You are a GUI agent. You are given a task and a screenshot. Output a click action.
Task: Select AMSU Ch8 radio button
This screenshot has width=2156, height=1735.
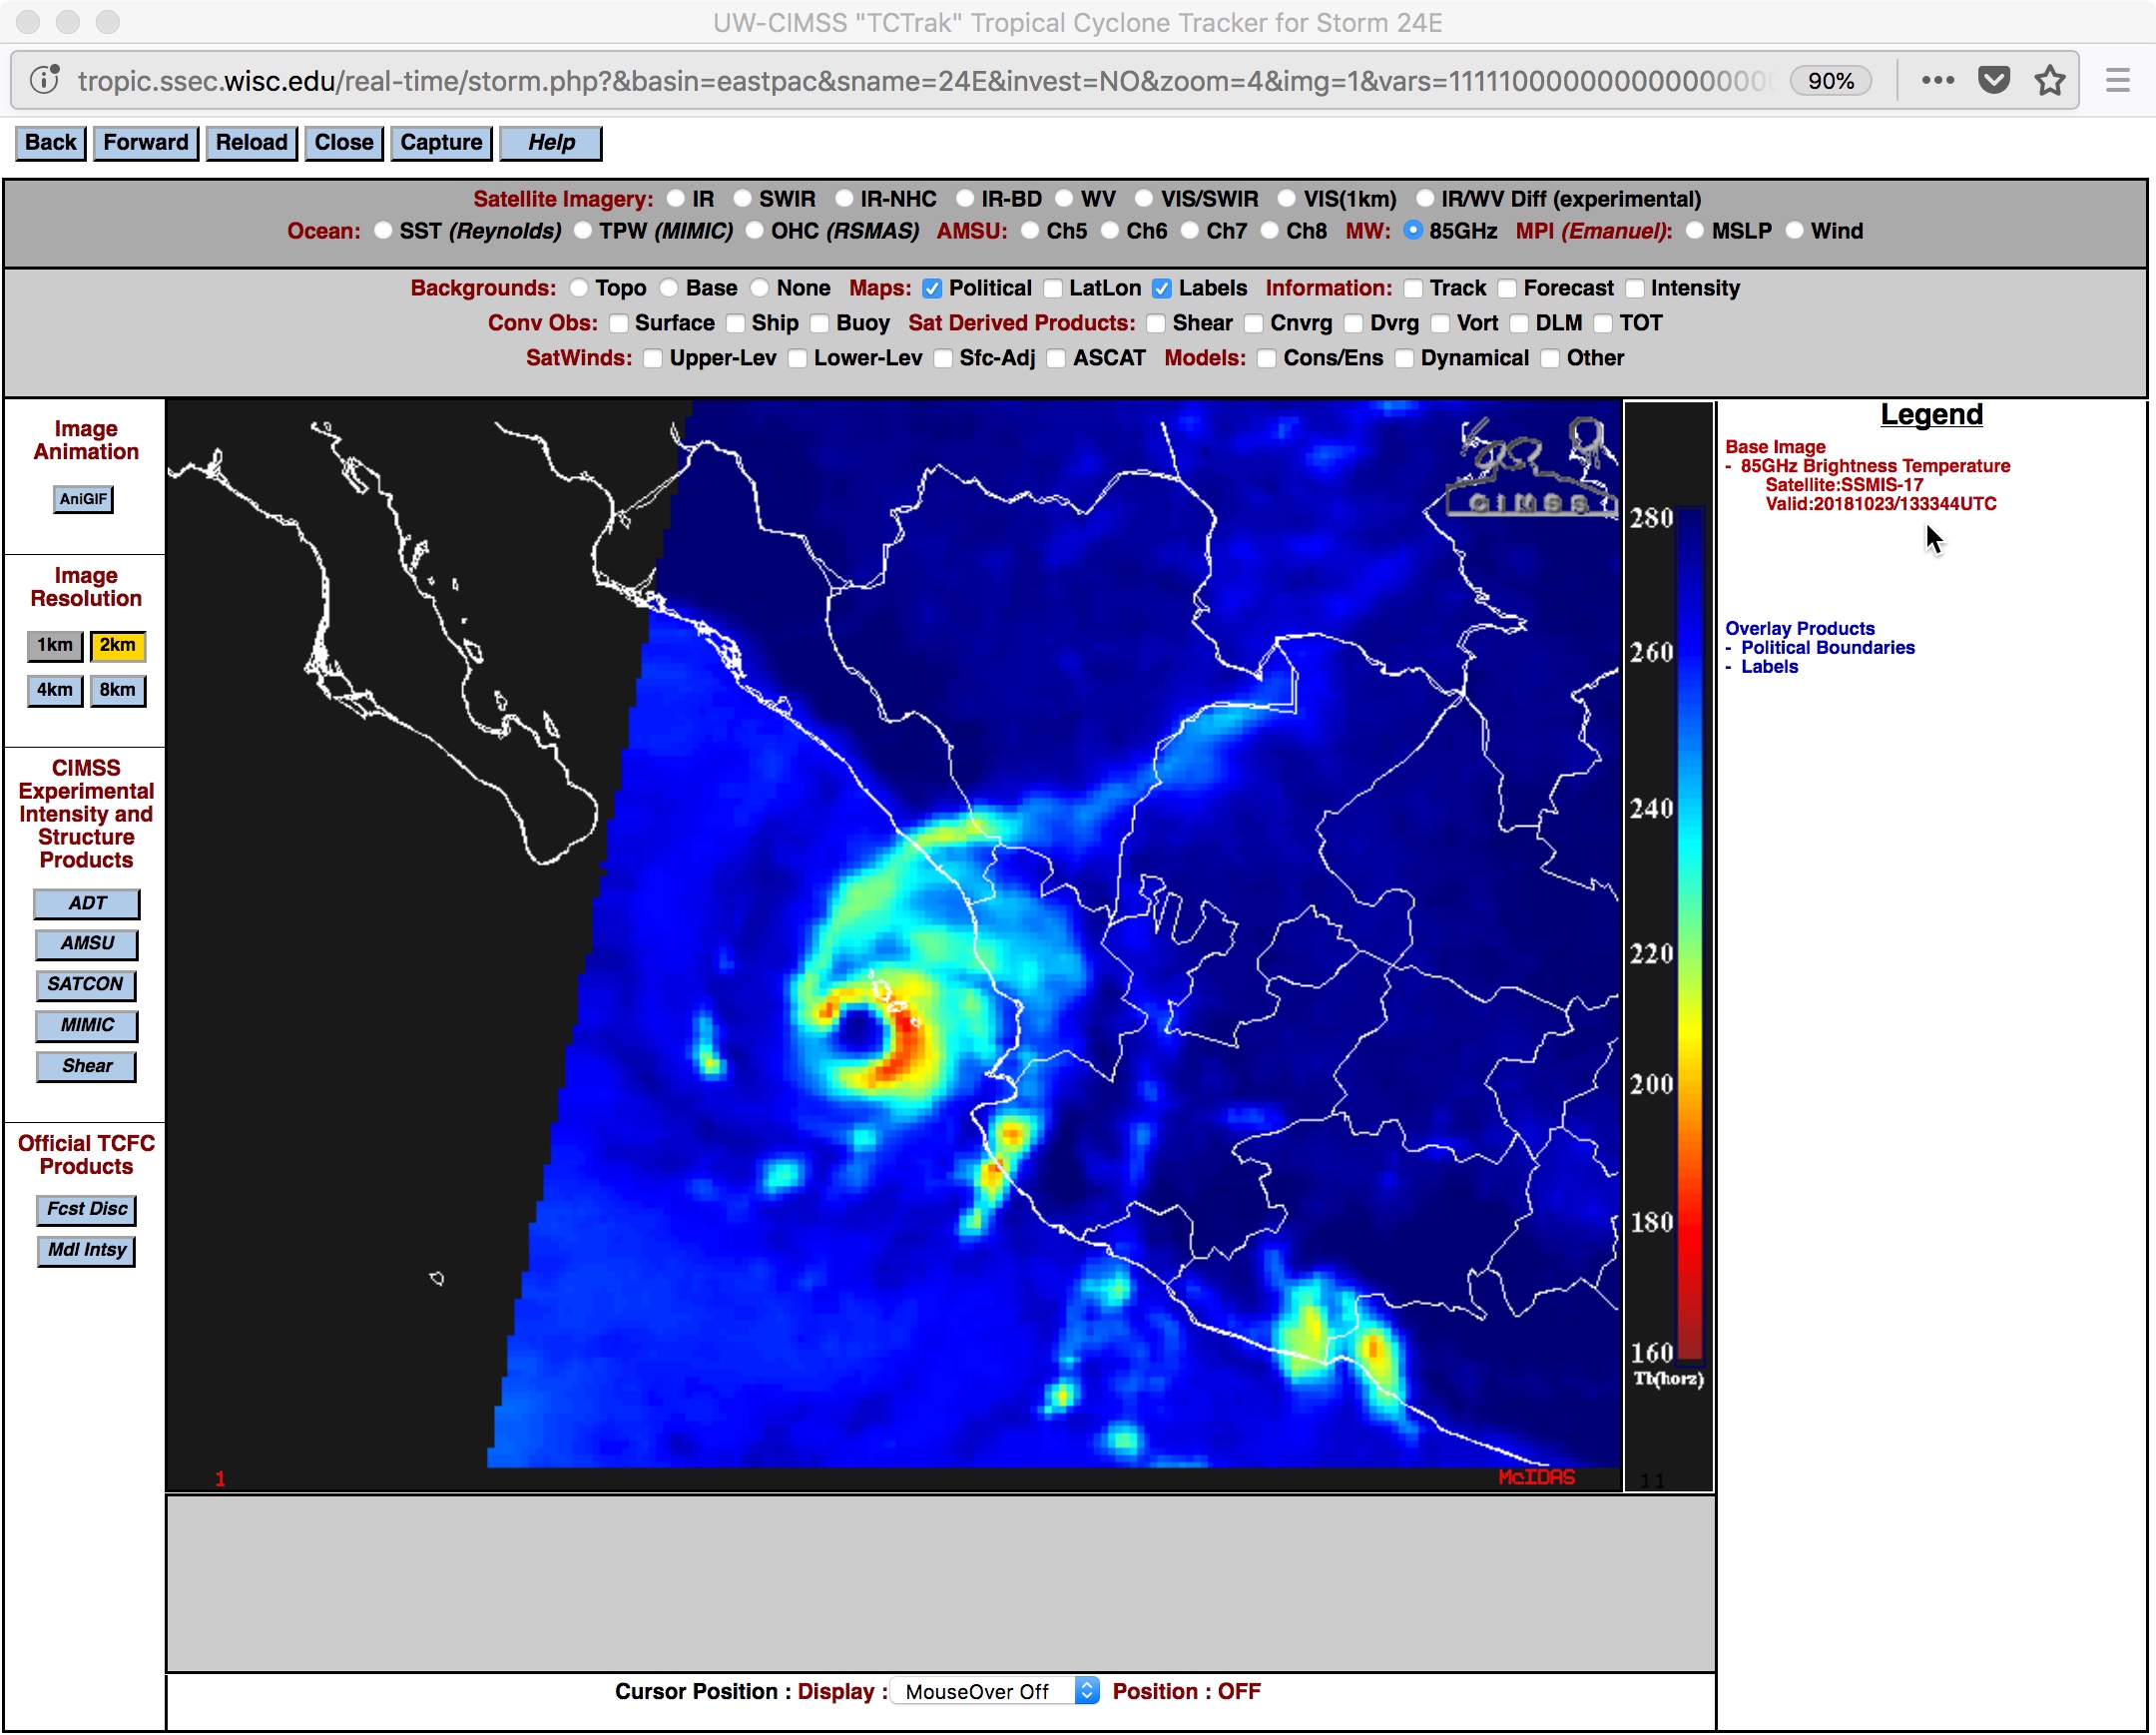(1270, 231)
